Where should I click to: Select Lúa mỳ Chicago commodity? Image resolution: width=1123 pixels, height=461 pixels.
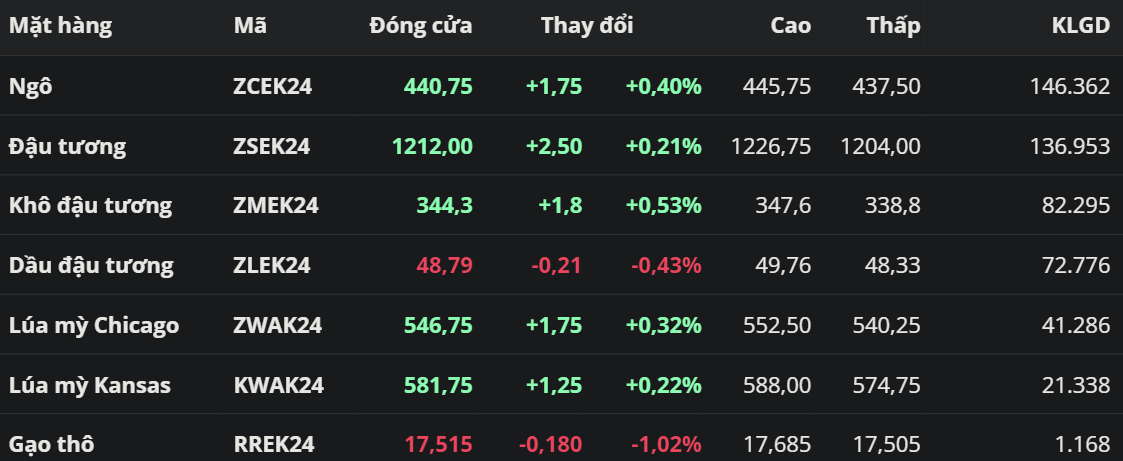94,325
